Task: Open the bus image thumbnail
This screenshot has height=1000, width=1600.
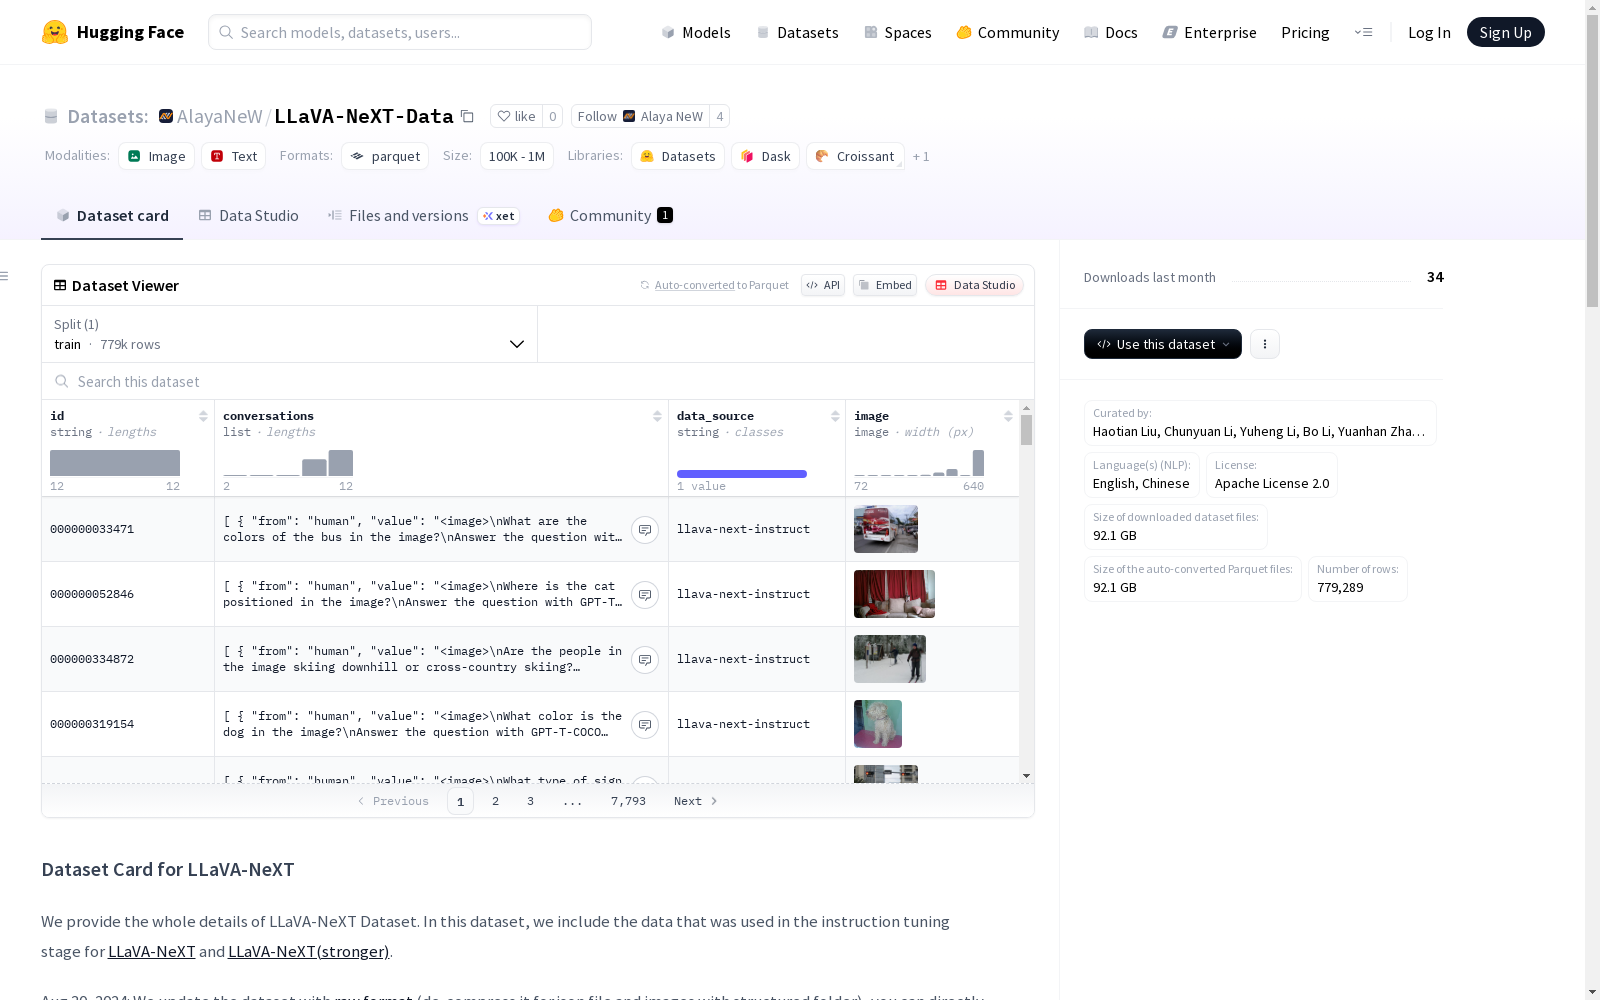Action: point(886,529)
